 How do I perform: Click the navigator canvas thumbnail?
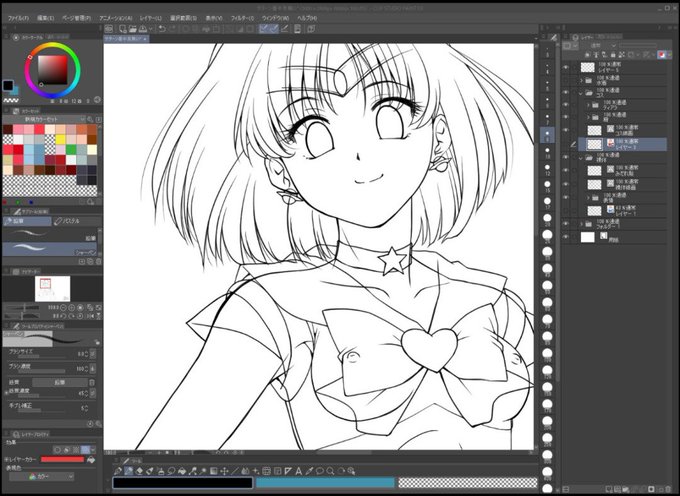pyautogui.click(x=52, y=289)
